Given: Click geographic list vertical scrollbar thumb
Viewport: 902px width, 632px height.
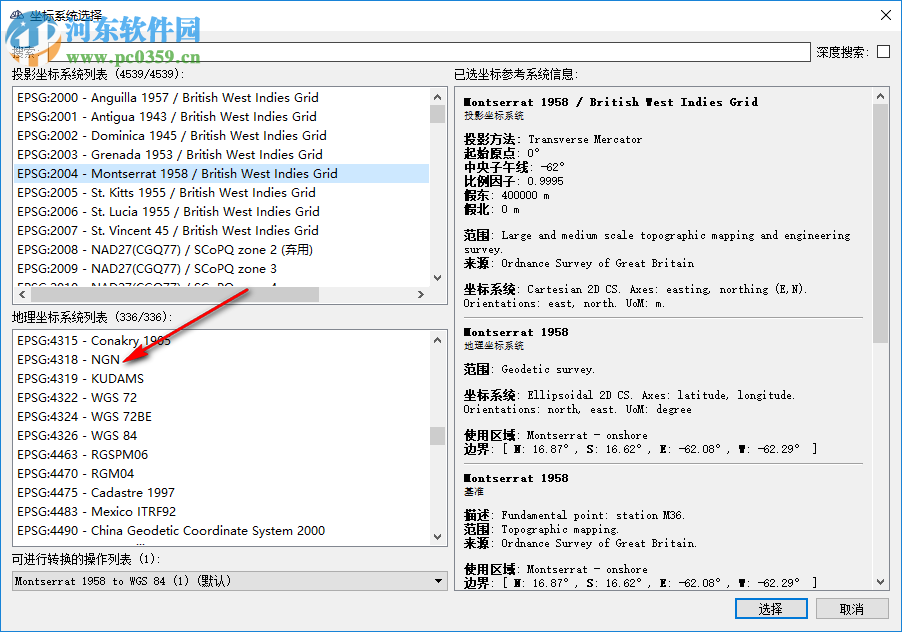Looking at the screenshot, I should (437, 436).
